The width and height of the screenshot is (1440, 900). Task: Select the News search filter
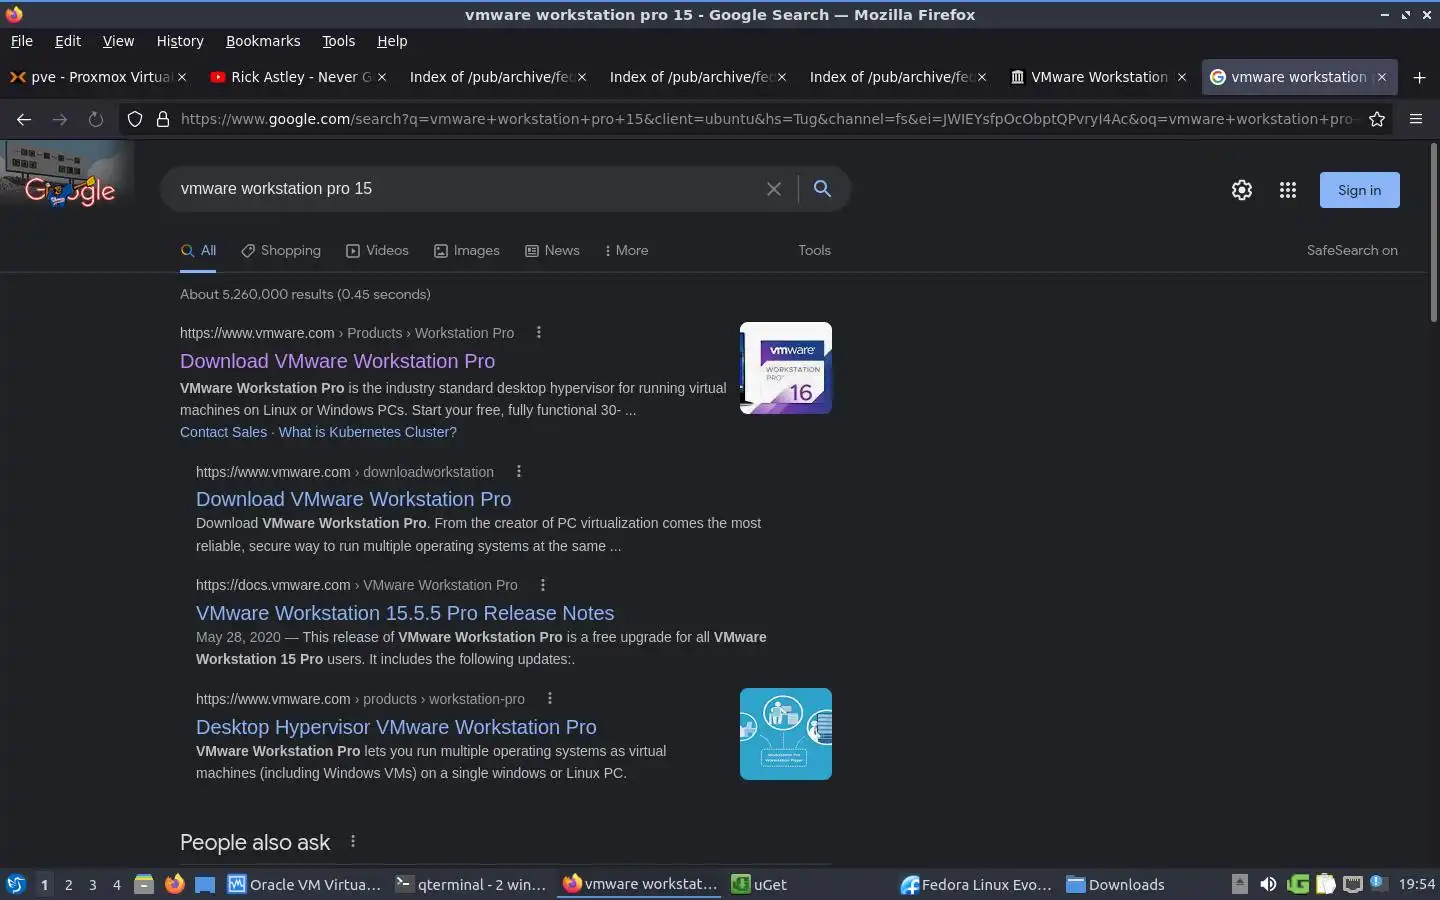click(552, 251)
